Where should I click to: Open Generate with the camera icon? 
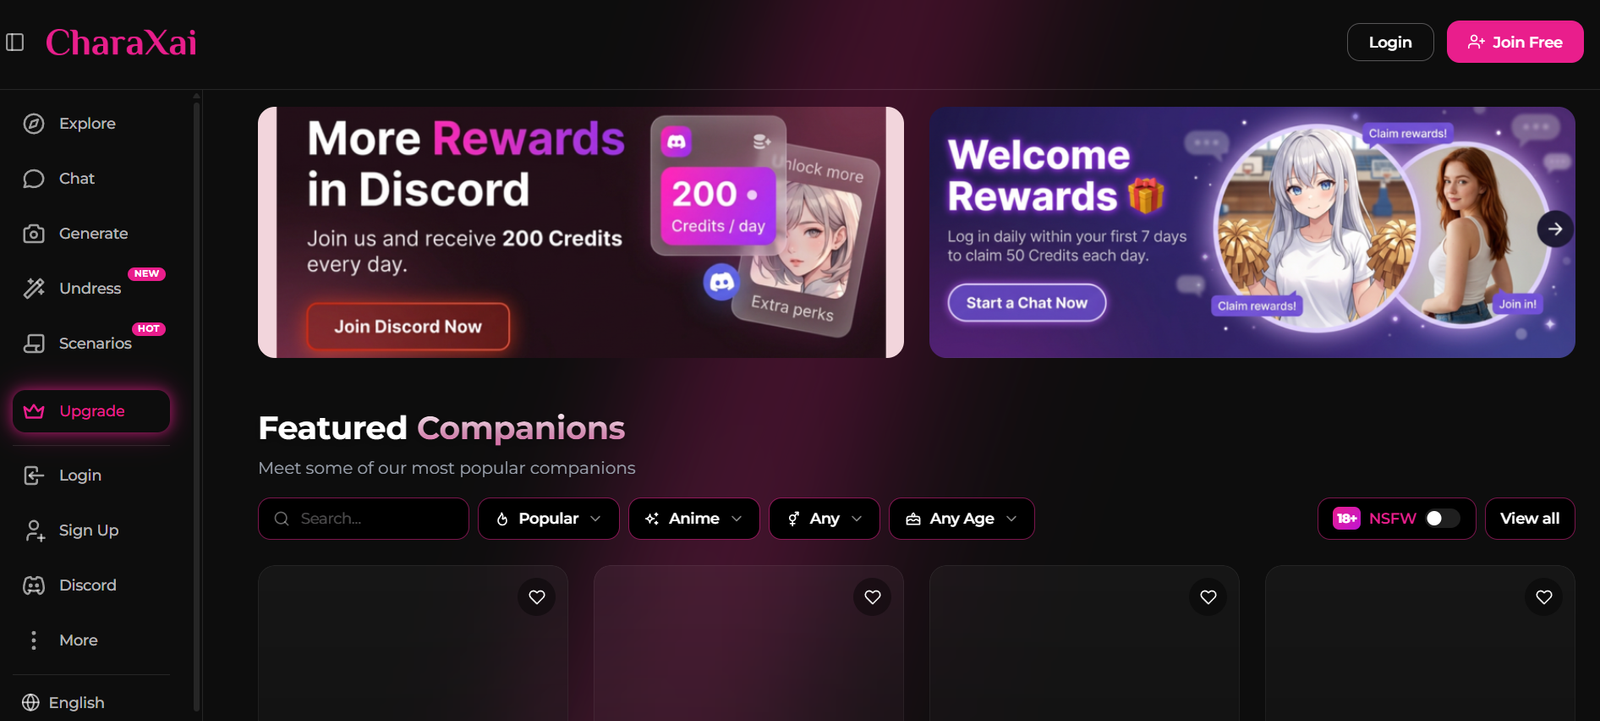click(34, 233)
